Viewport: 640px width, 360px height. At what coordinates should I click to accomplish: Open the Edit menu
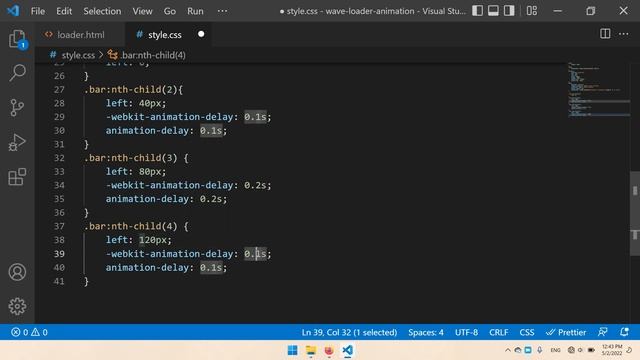(x=64, y=11)
